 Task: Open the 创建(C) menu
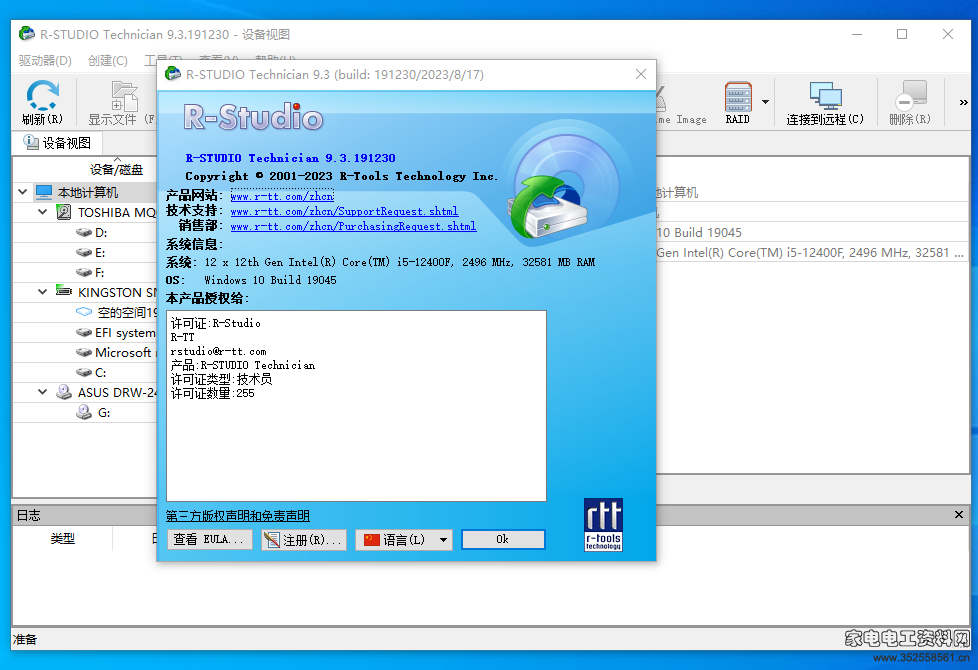[x=108, y=61]
